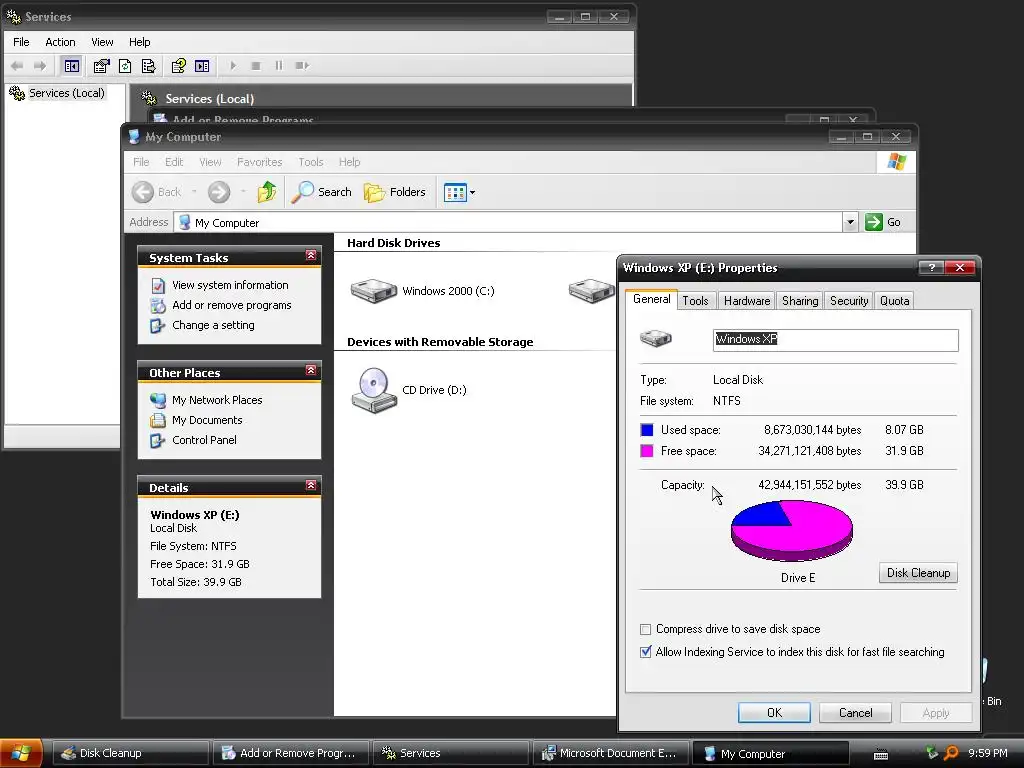Expand the Address bar dropdown
1024x768 pixels.
coord(850,222)
